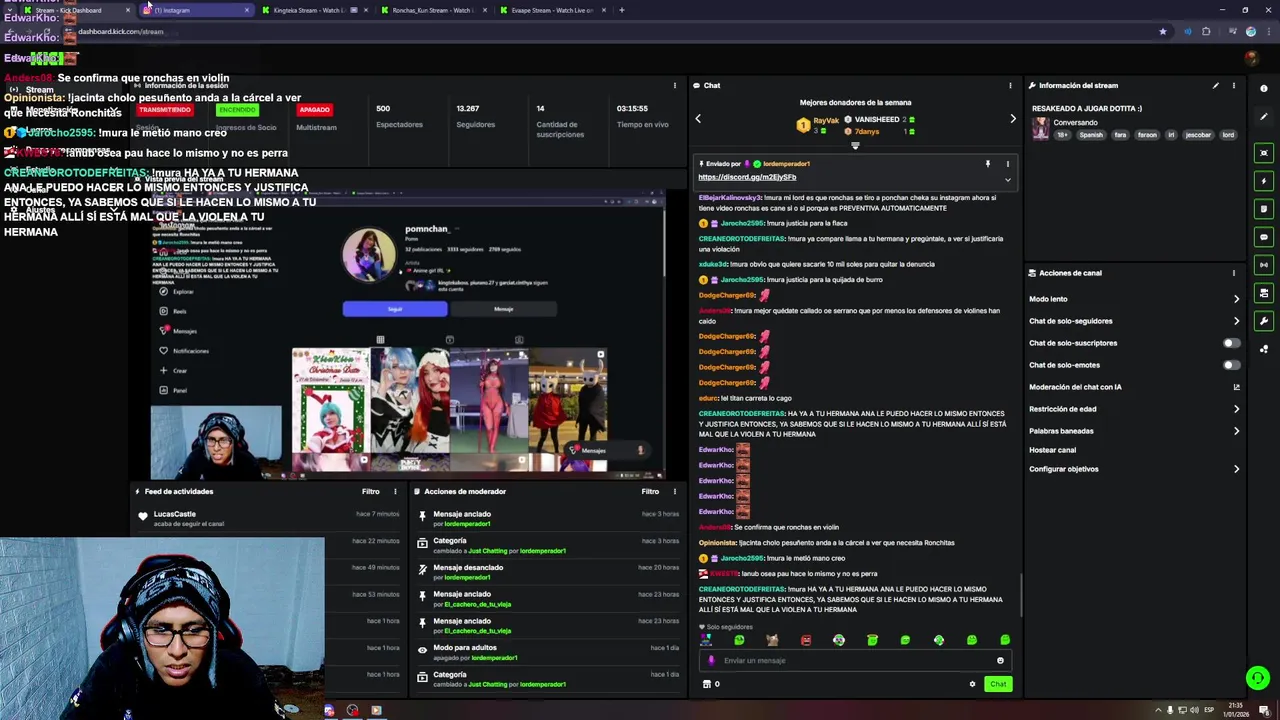This screenshot has height=720, width=1280.
Task: Click RayVak top donor name
Action: click(x=826, y=120)
